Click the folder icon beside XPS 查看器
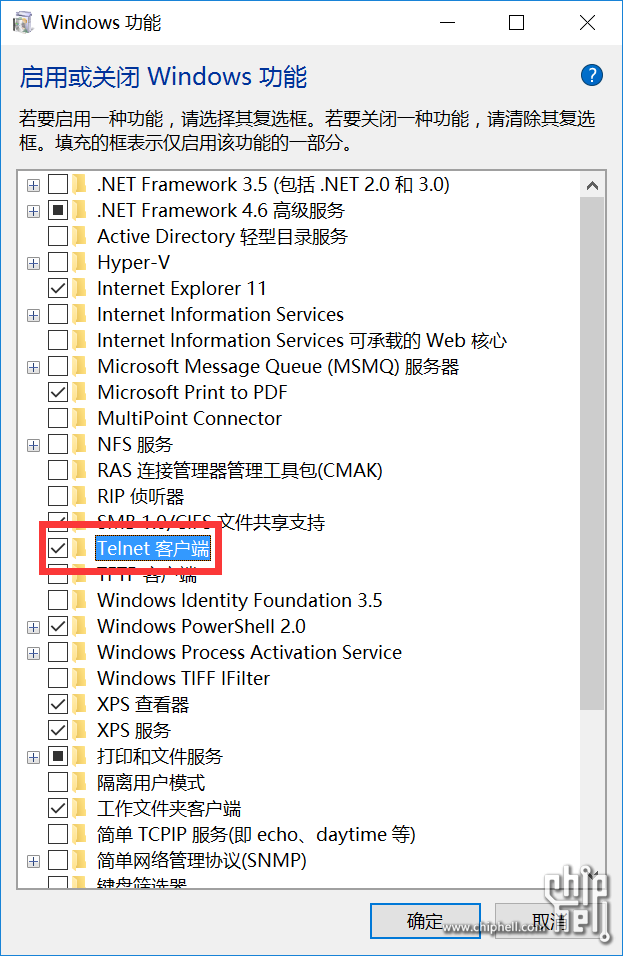Image resolution: width=623 pixels, height=956 pixels. [x=80, y=705]
